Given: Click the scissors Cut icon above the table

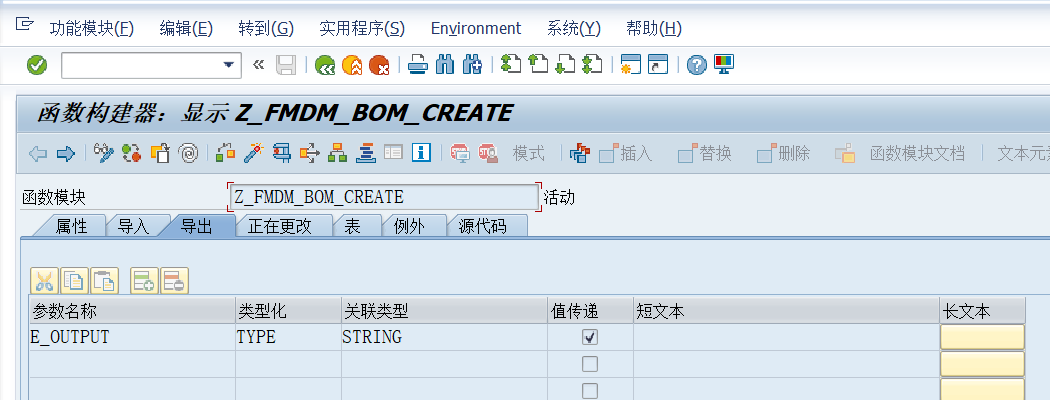Looking at the screenshot, I should 44,280.
